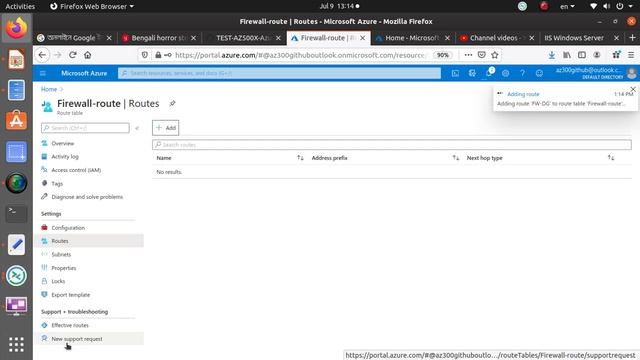Toggle Firefox sidebar view icon
This screenshot has width=640, height=360.
click(582, 55)
